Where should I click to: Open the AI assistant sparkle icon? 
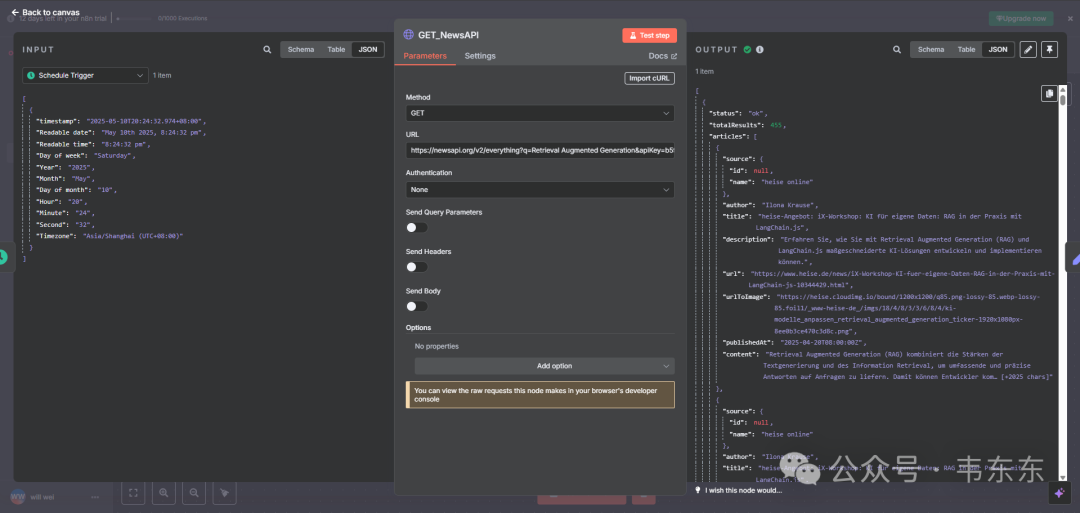[1059, 492]
